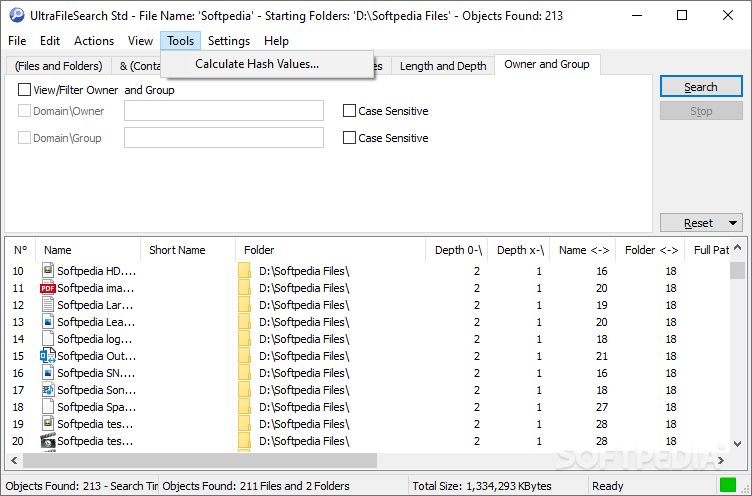Click the blank file icon of Softpedia Spa...
This screenshot has width=752, height=496.
[x=47, y=406]
